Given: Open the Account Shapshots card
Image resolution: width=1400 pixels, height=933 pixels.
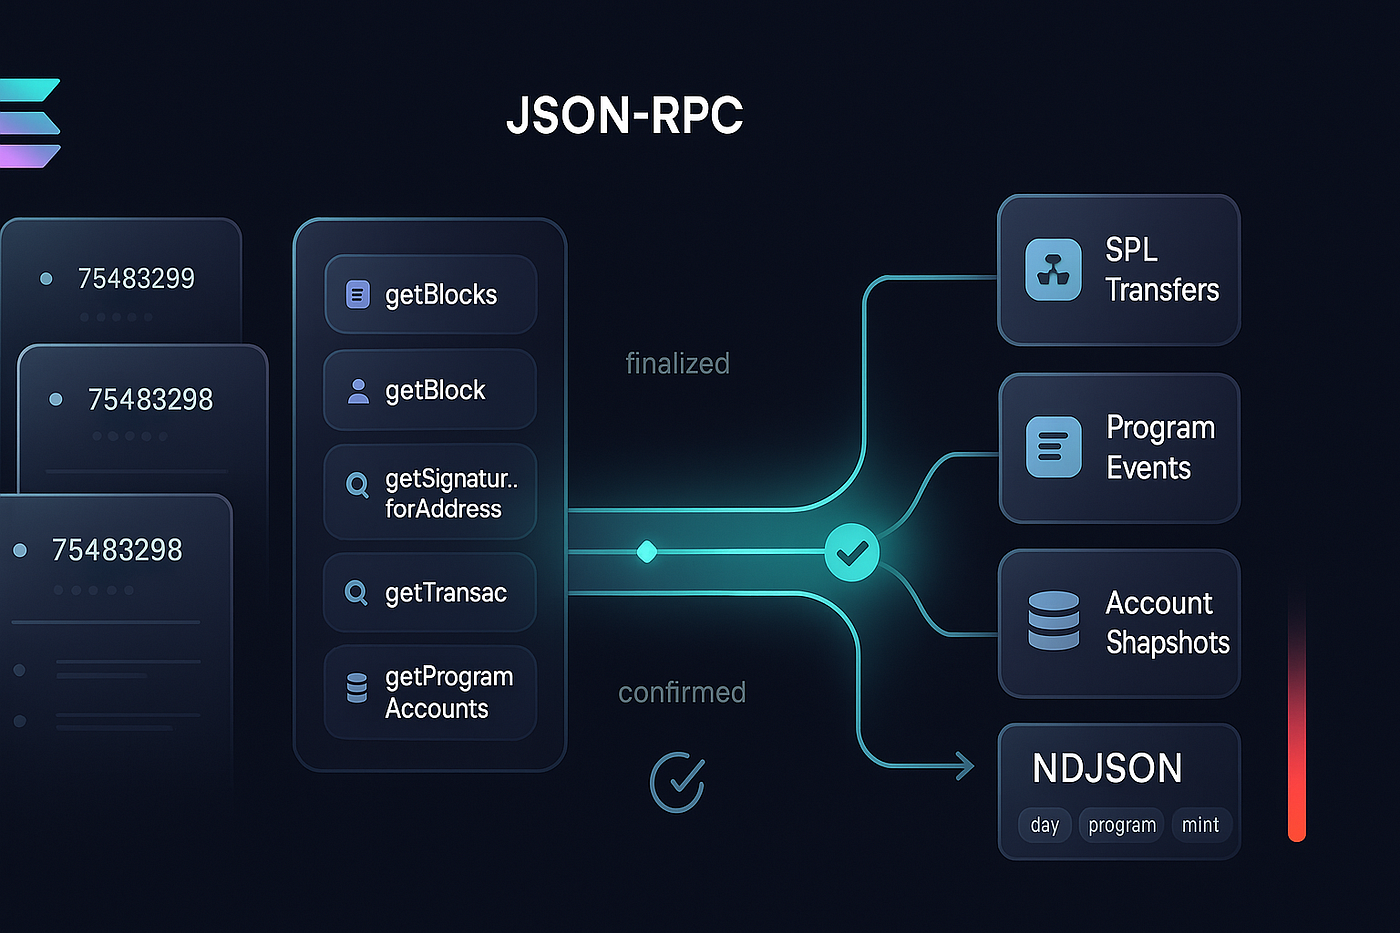Looking at the screenshot, I should pyautogui.click(x=1119, y=623).
